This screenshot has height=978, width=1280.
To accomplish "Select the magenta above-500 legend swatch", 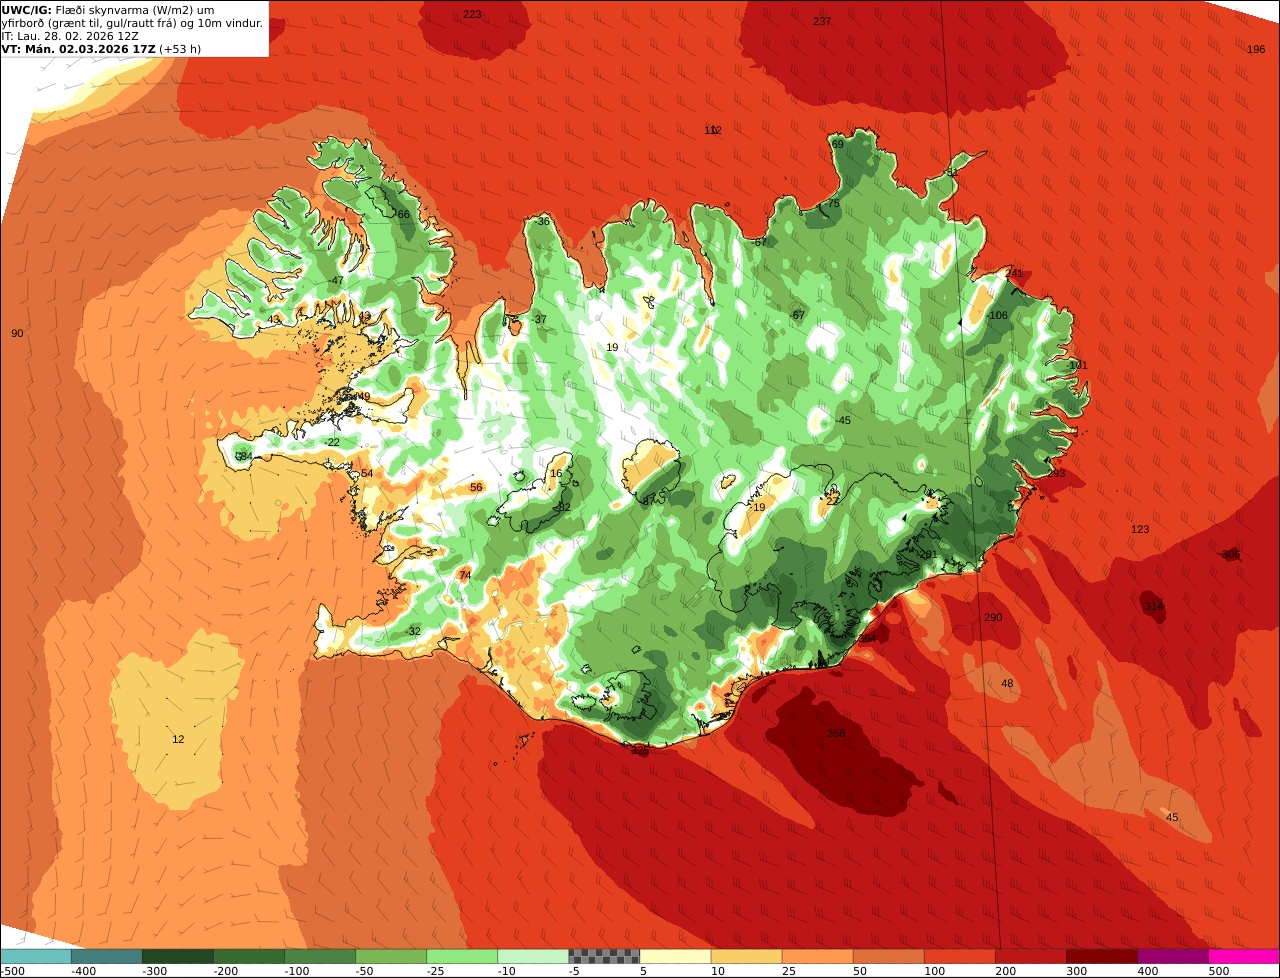I will 1244,956.
